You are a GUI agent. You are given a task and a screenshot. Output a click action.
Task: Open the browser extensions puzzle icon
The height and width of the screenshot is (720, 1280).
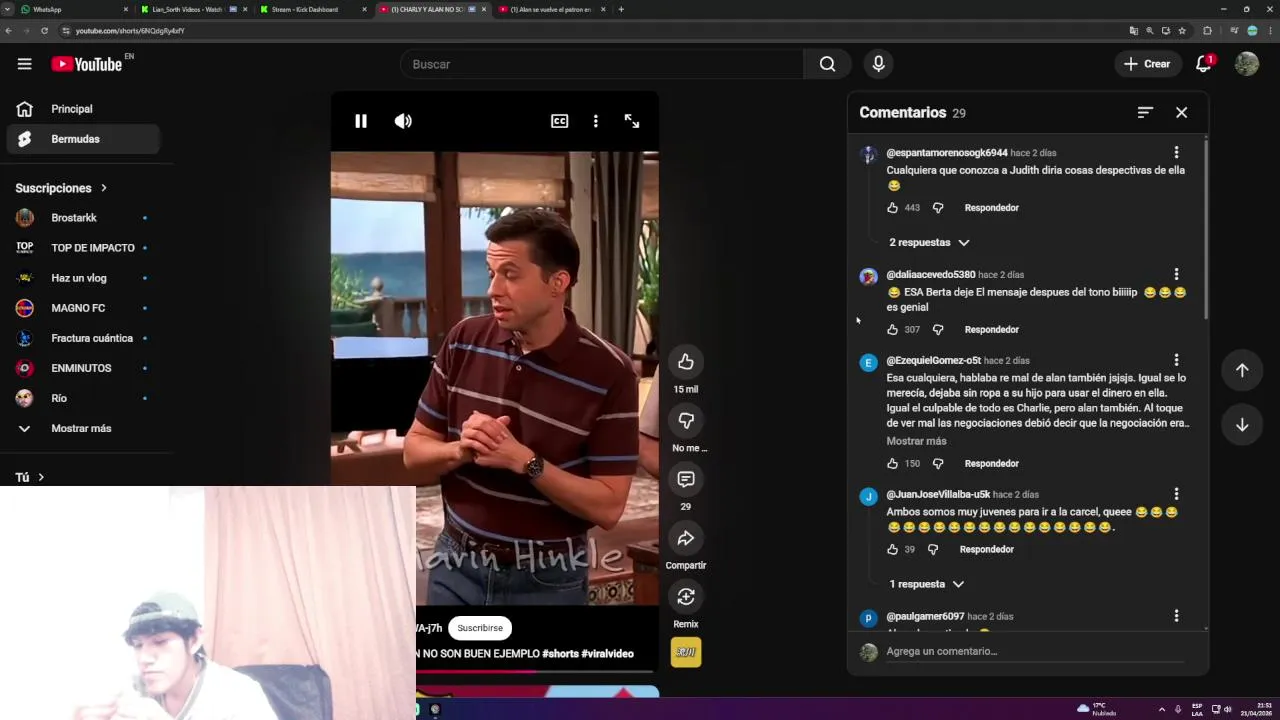point(1207,31)
